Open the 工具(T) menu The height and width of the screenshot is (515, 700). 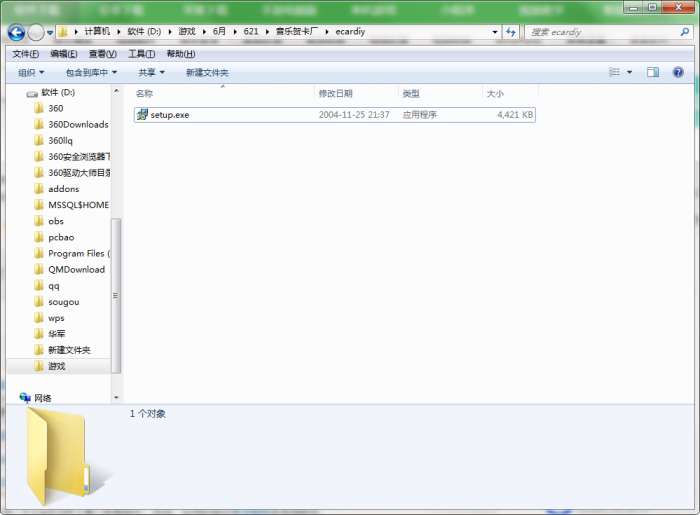coord(142,54)
